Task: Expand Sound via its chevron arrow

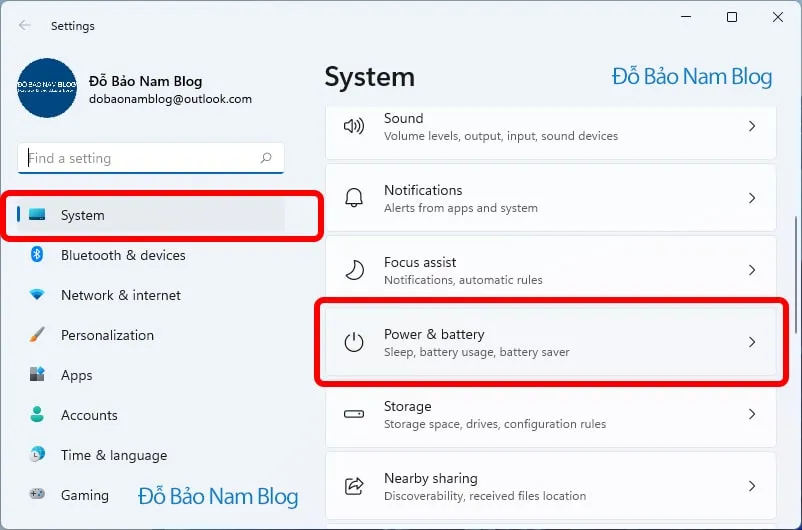Action: coord(752,126)
